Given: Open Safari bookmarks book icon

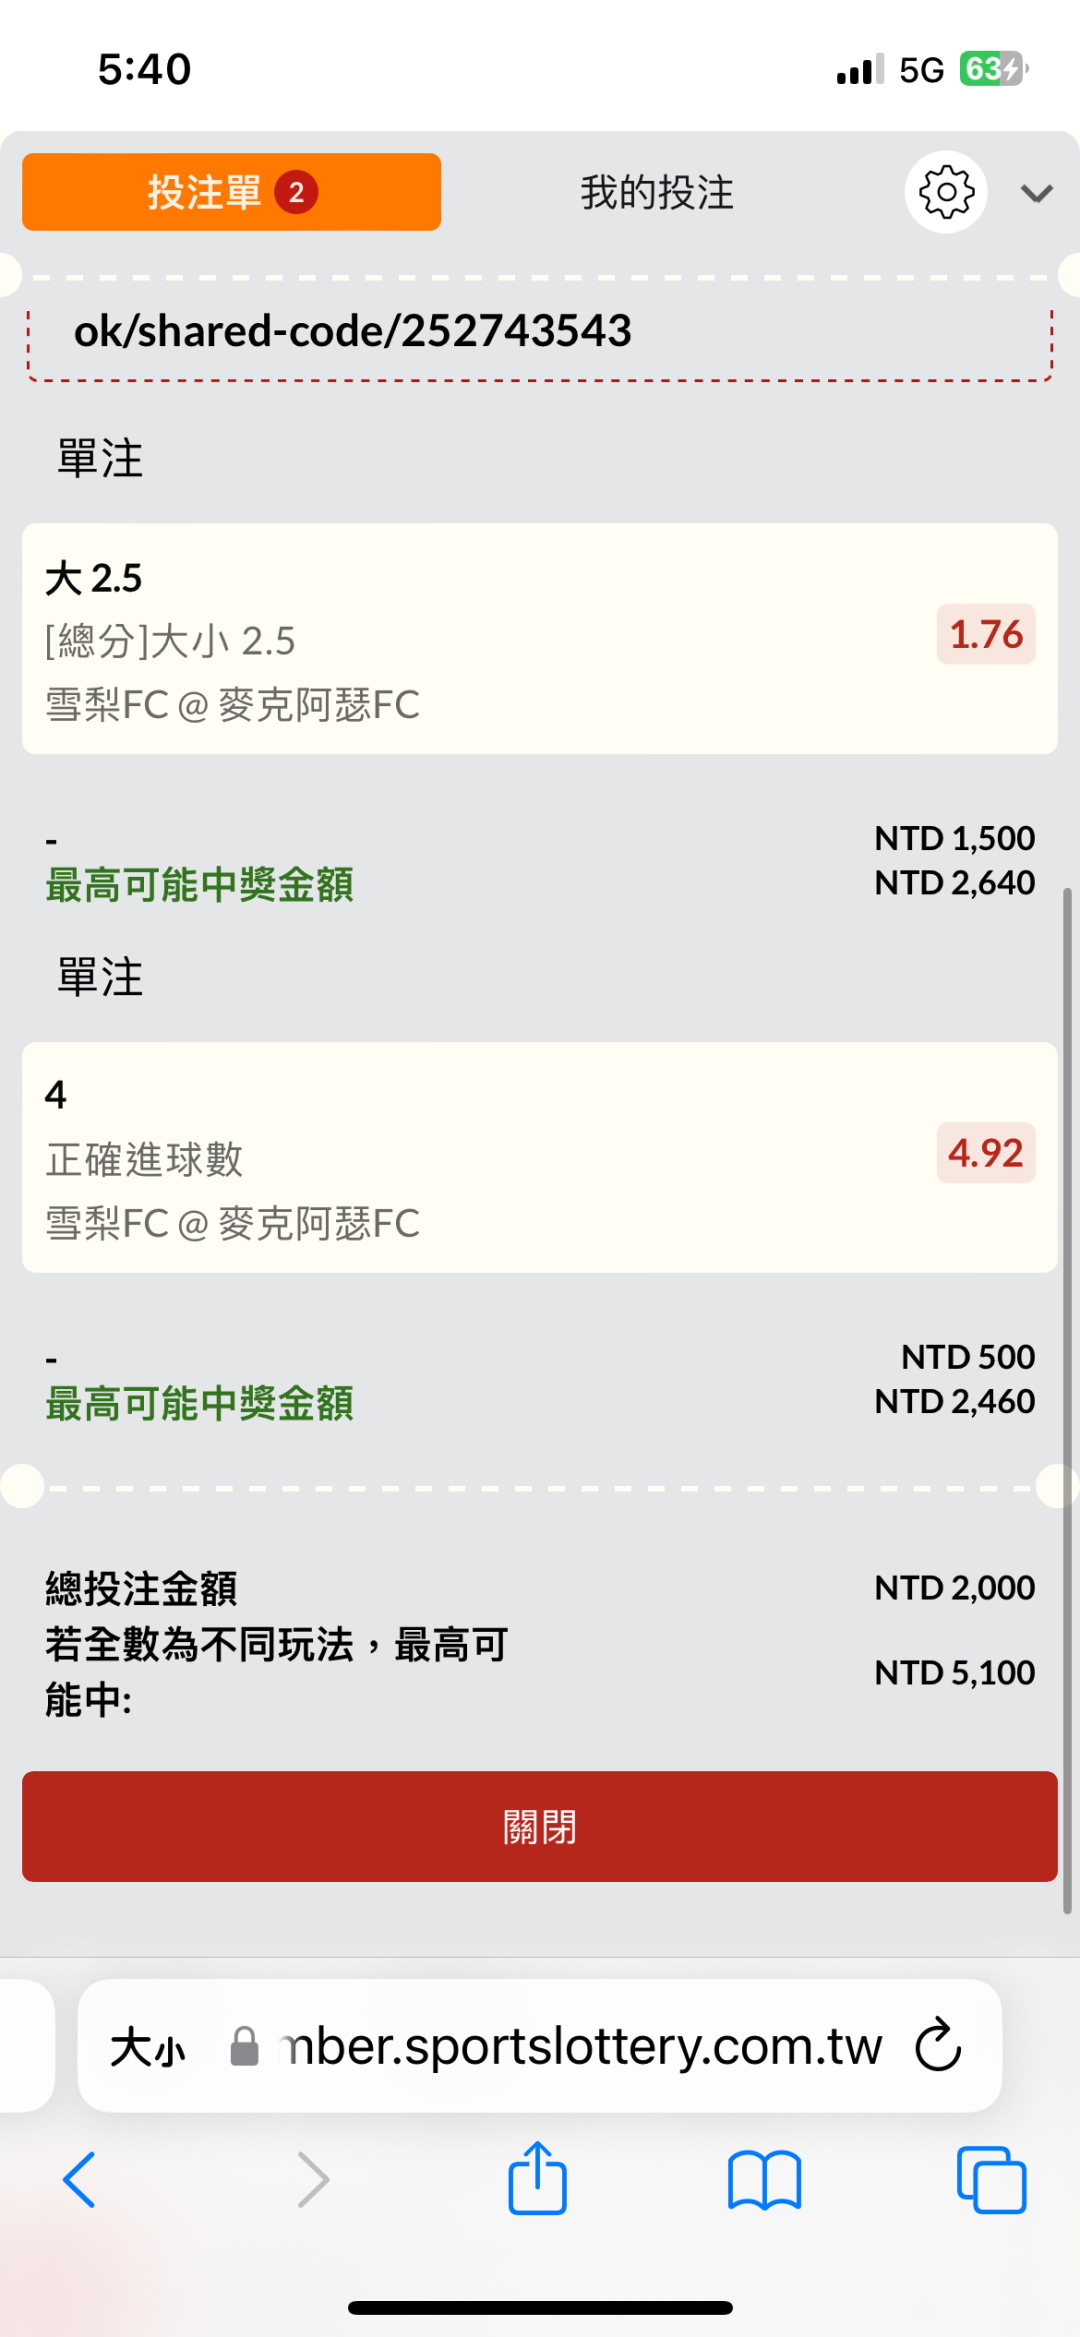Looking at the screenshot, I should point(765,2180).
